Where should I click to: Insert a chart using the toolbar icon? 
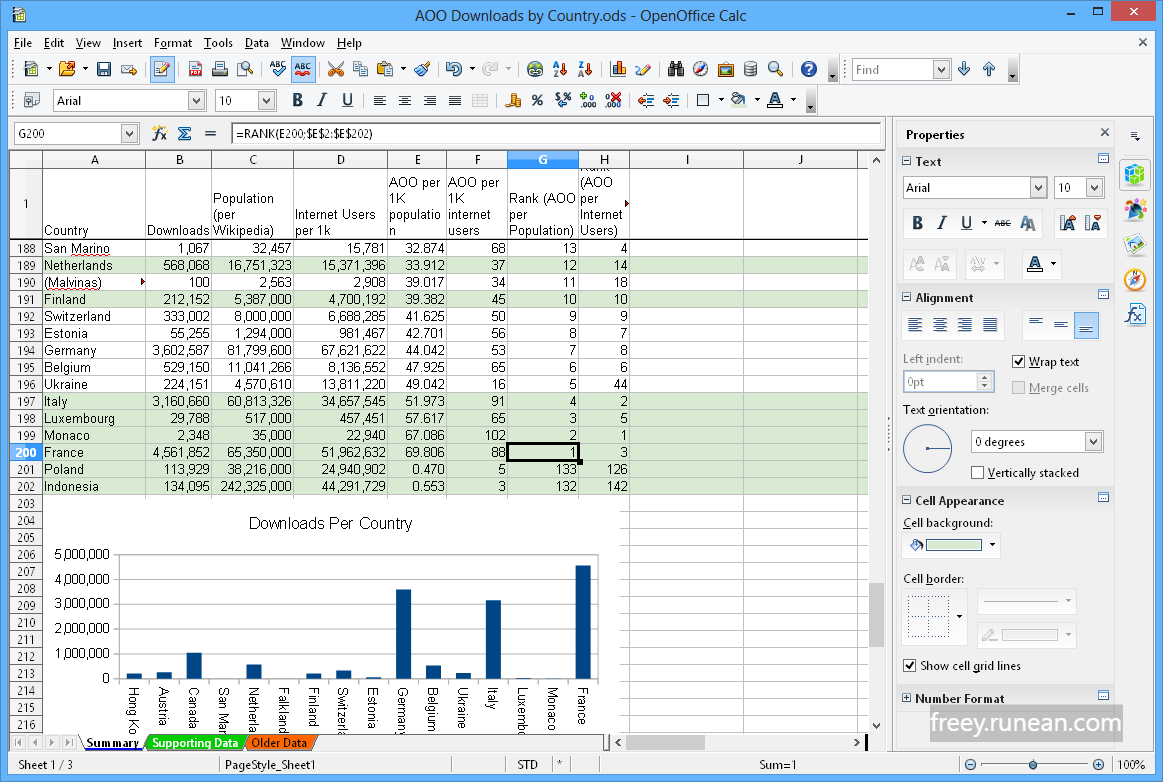pyautogui.click(x=618, y=70)
